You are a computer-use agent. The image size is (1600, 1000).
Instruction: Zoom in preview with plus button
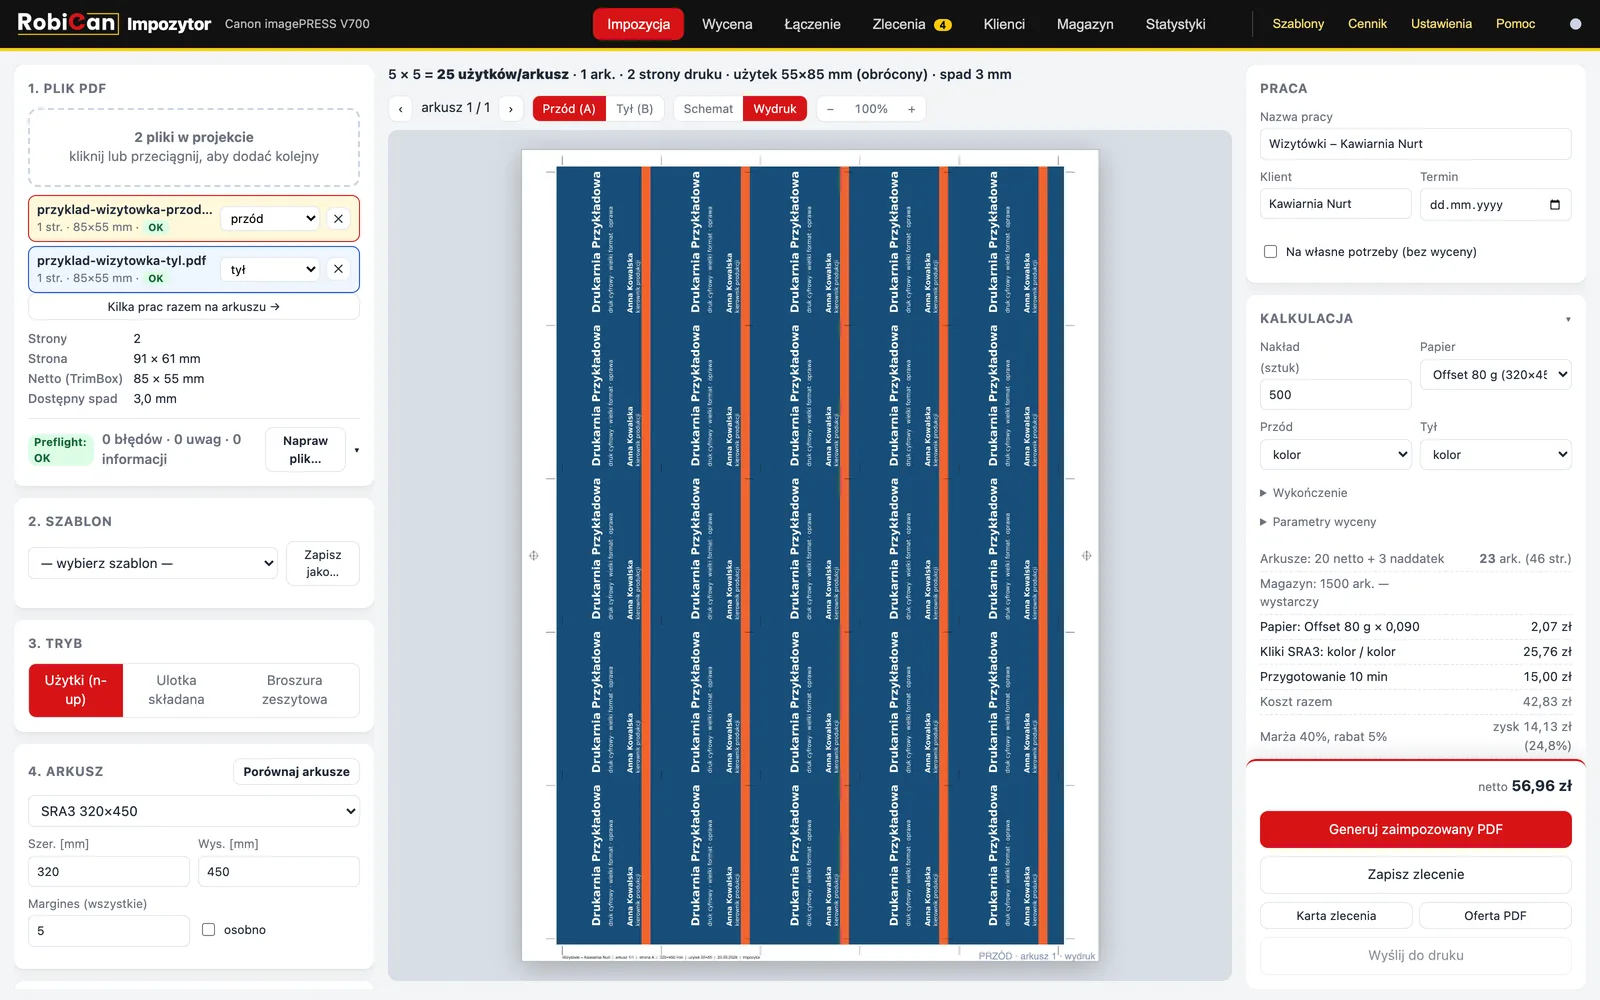pyautogui.click(x=912, y=109)
